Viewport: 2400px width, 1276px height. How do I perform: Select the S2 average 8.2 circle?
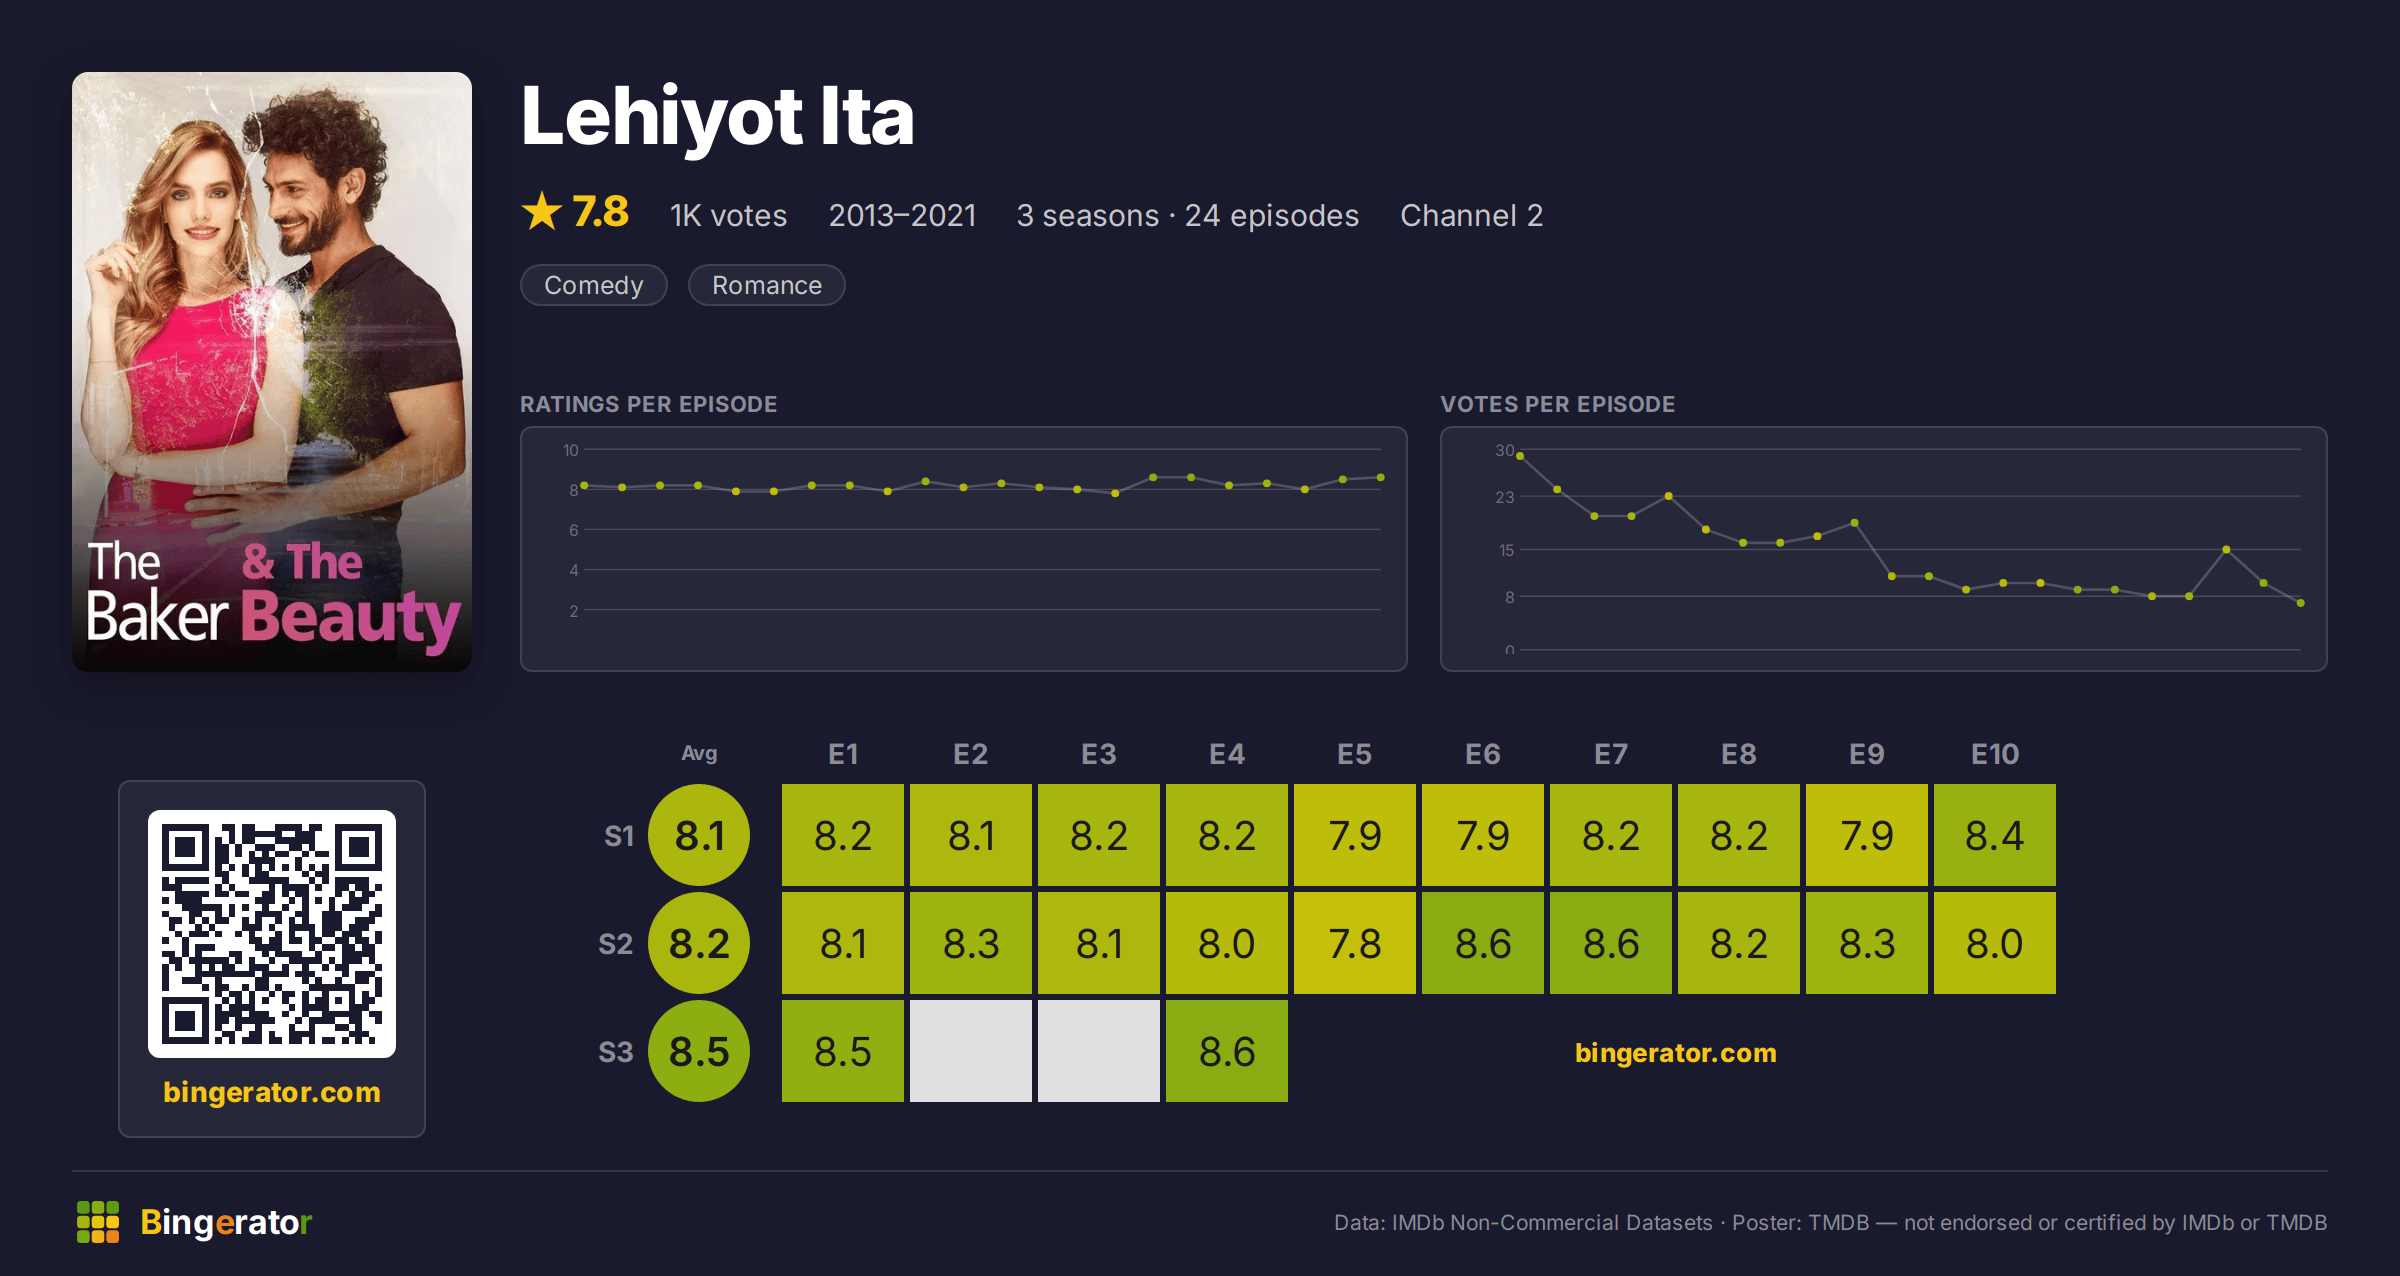coord(699,943)
